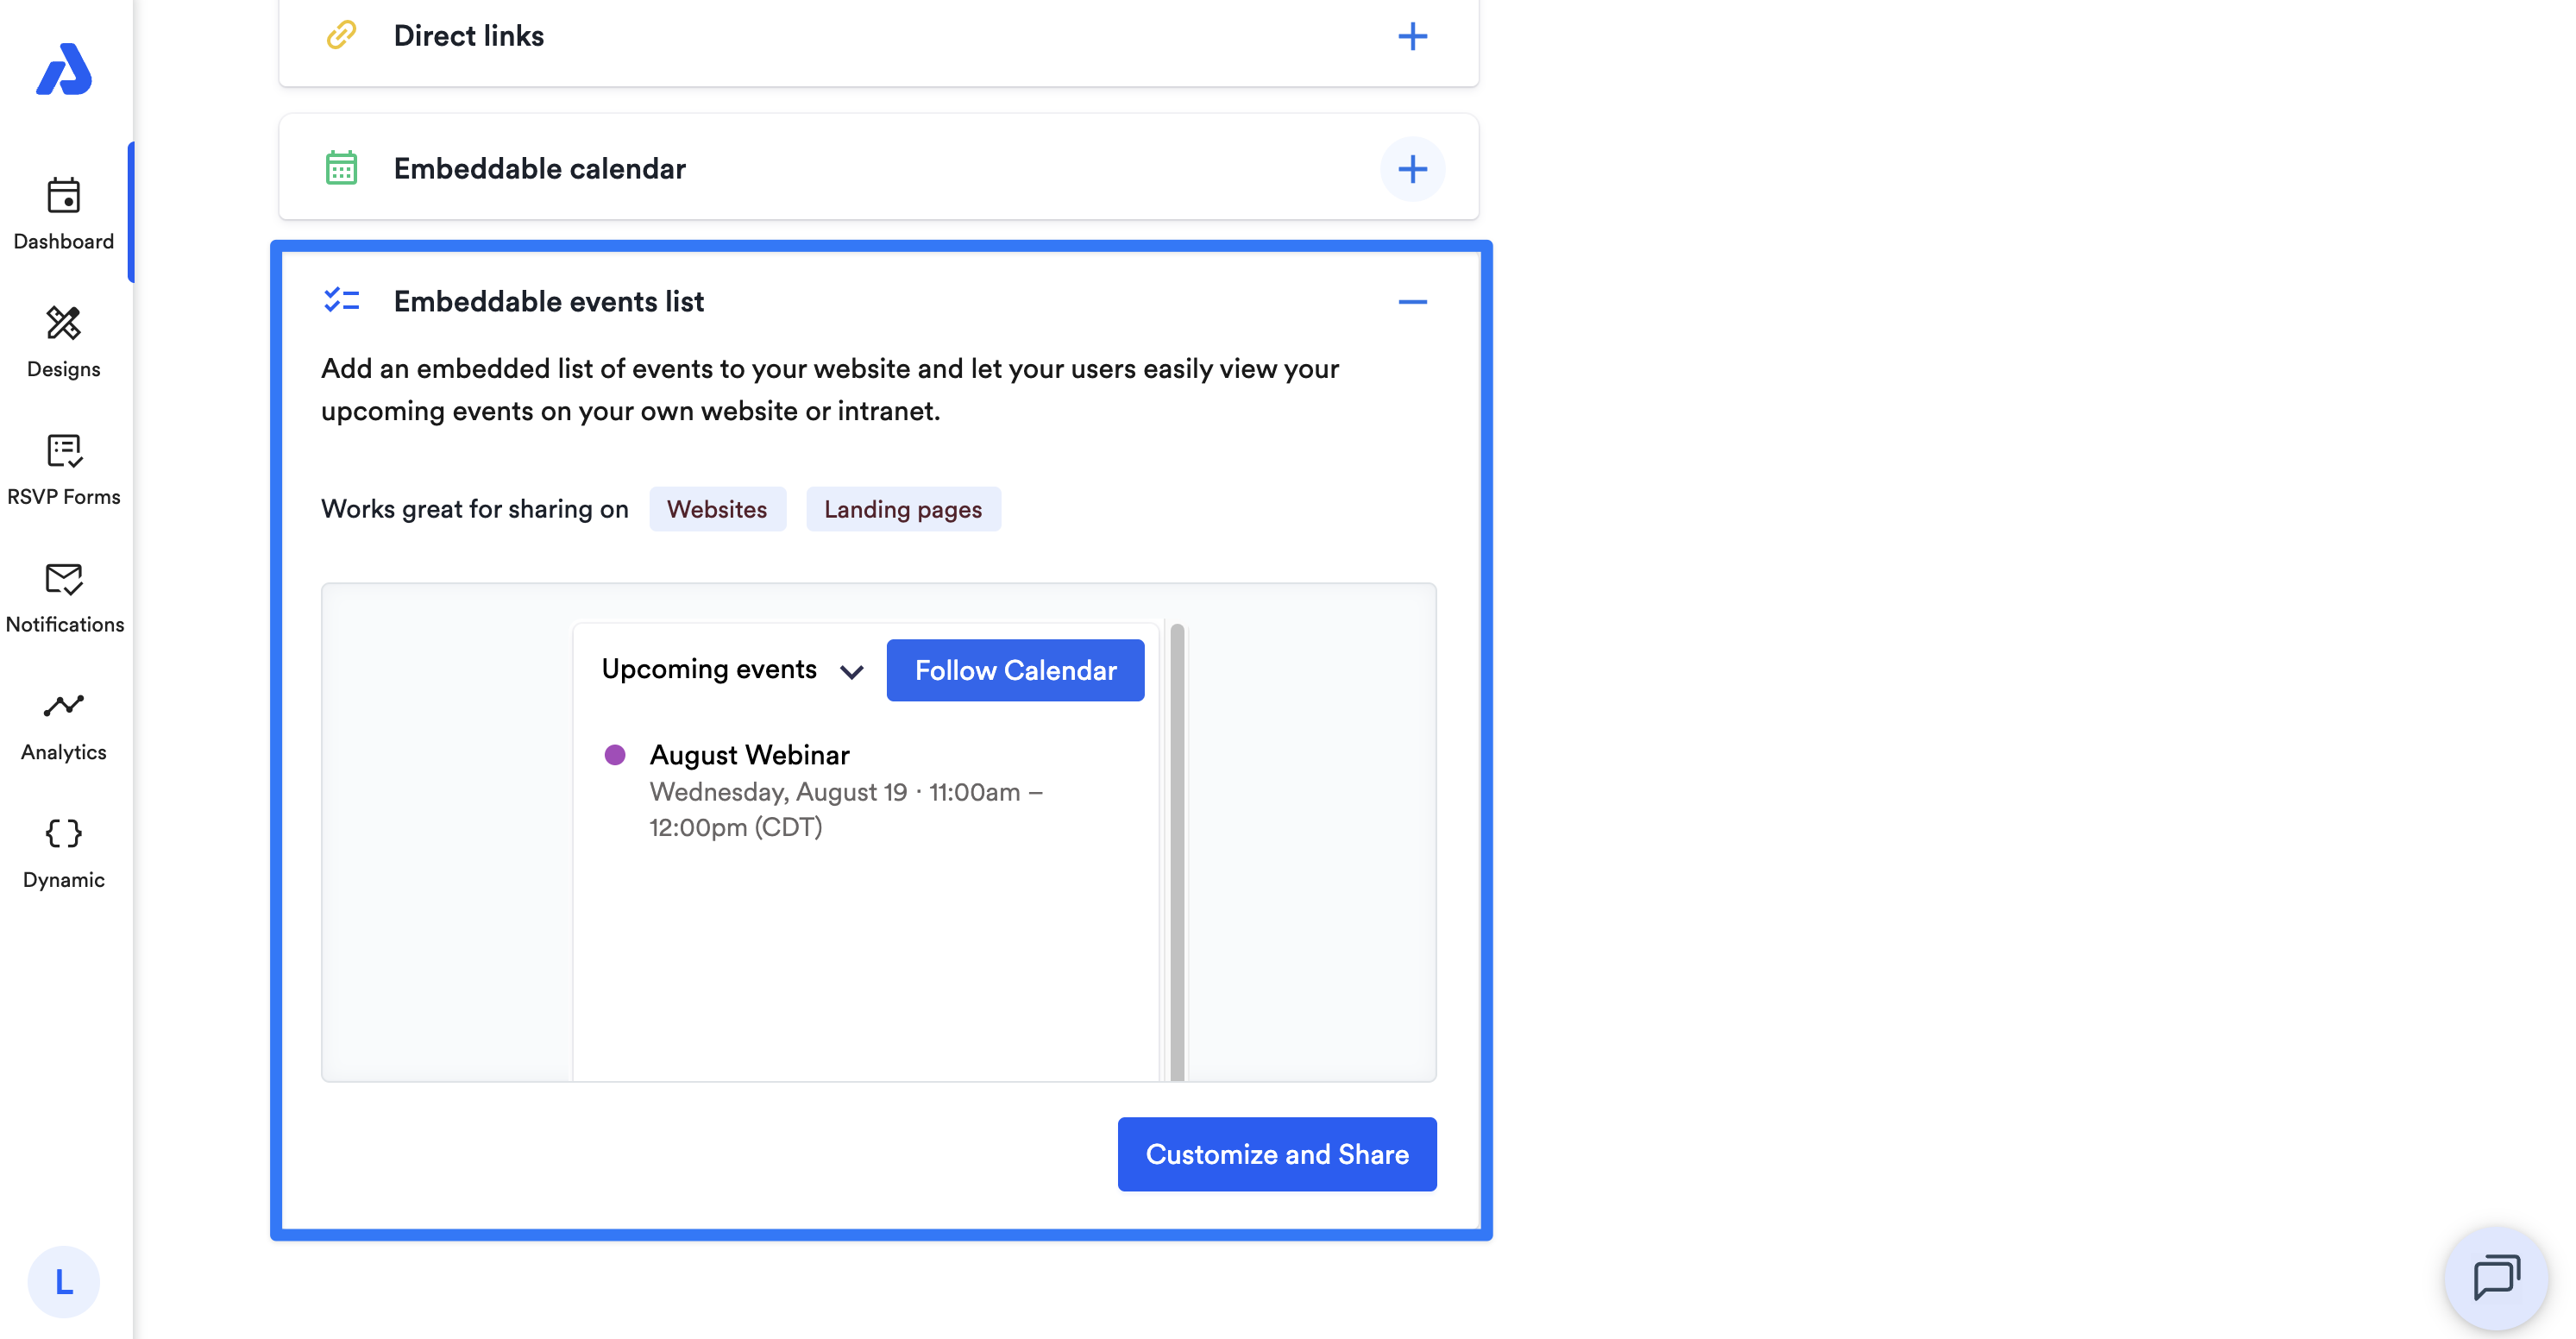Viewport: 2576px width, 1339px height.
Task: Open the Upcoming events dropdown
Action: [733, 670]
